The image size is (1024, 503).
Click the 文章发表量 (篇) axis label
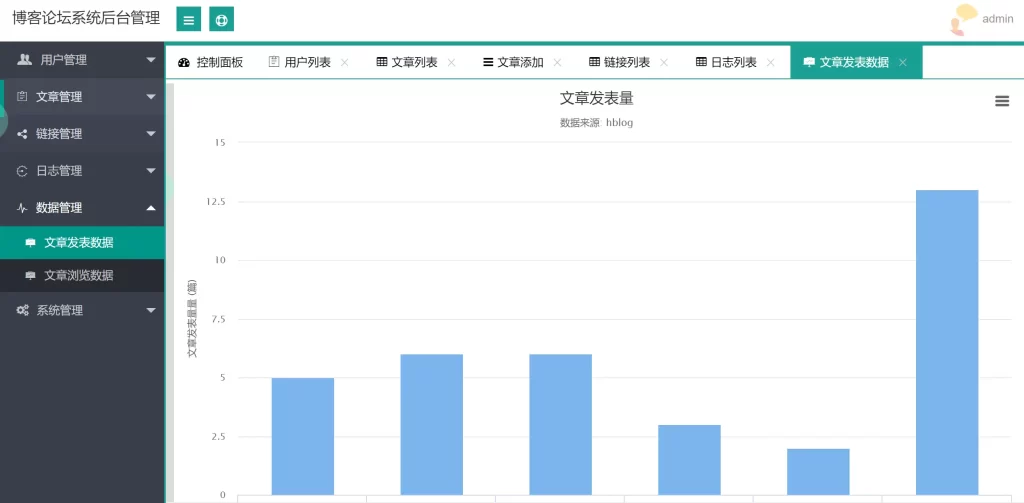pyautogui.click(x=192, y=319)
